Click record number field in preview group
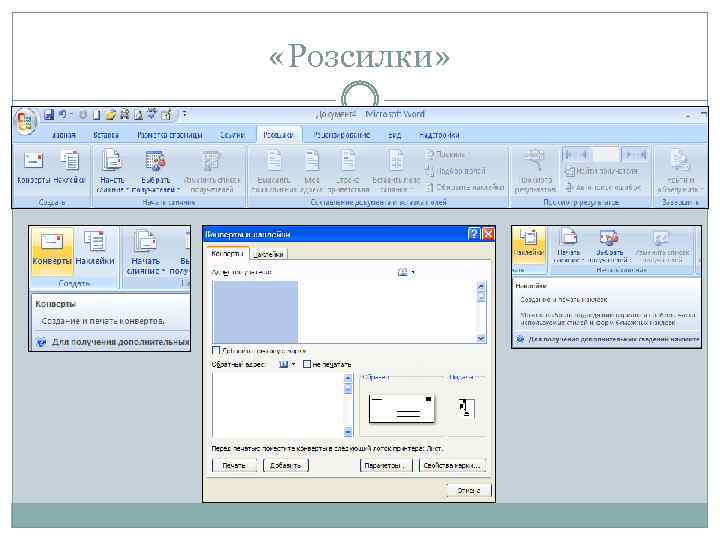The height and width of the screenshot is (540, 720). [606, 155]
